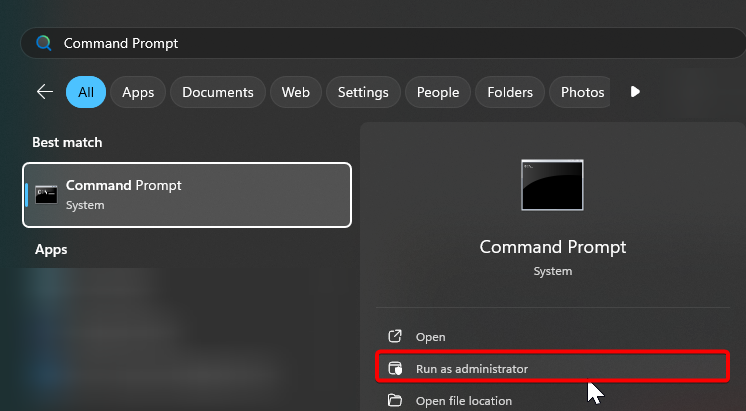This screenshot has width=746, height=411.
Task: Click the System label under Command Prompt title
Action: click(553, 271)
